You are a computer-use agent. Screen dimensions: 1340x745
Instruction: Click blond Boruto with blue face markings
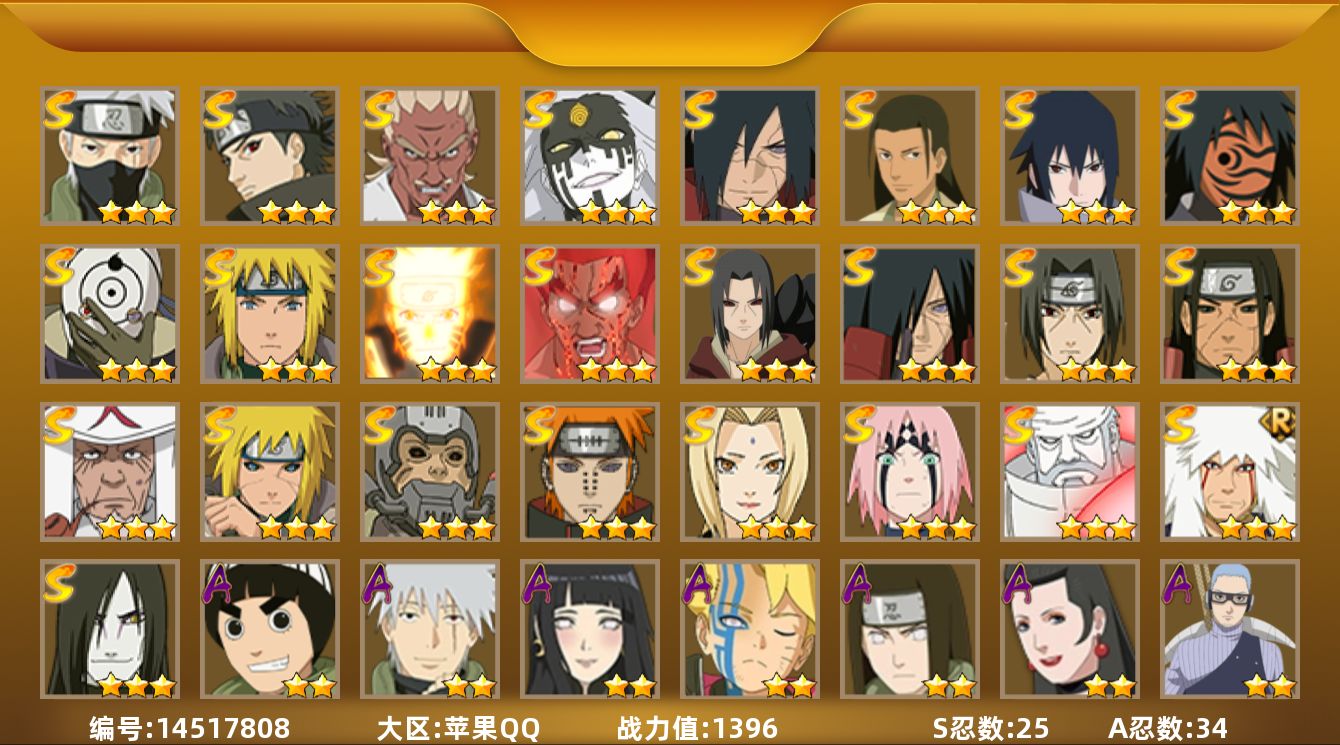749,629
